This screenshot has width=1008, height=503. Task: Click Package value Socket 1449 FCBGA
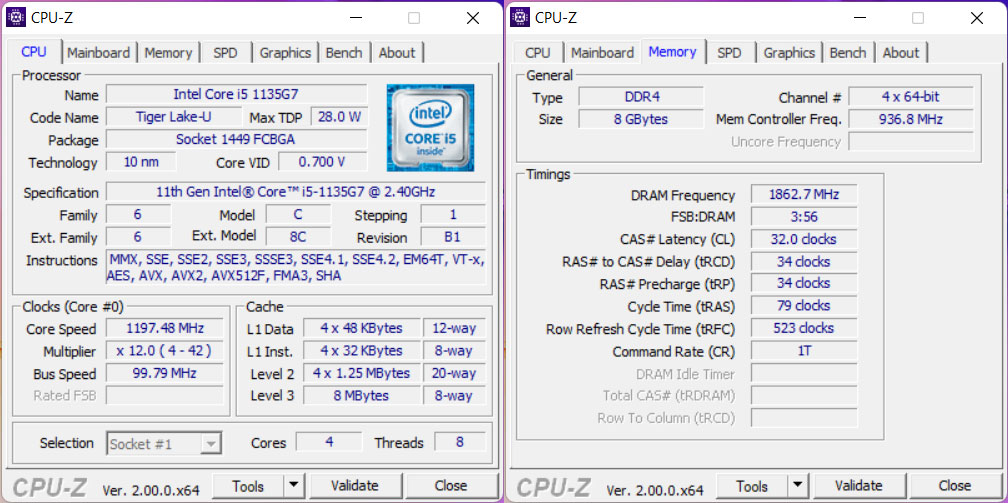coord(237,140)
